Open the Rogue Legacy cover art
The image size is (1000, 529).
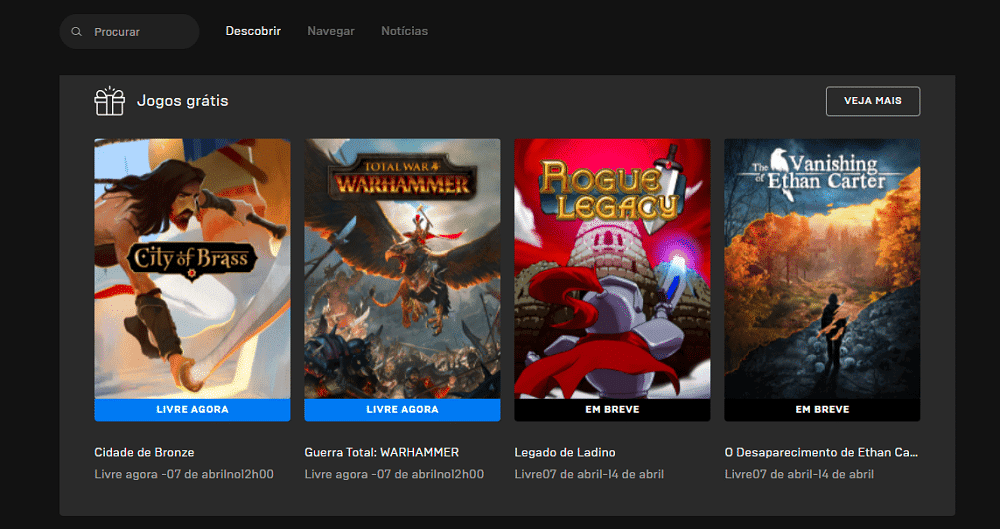(612, 269)
